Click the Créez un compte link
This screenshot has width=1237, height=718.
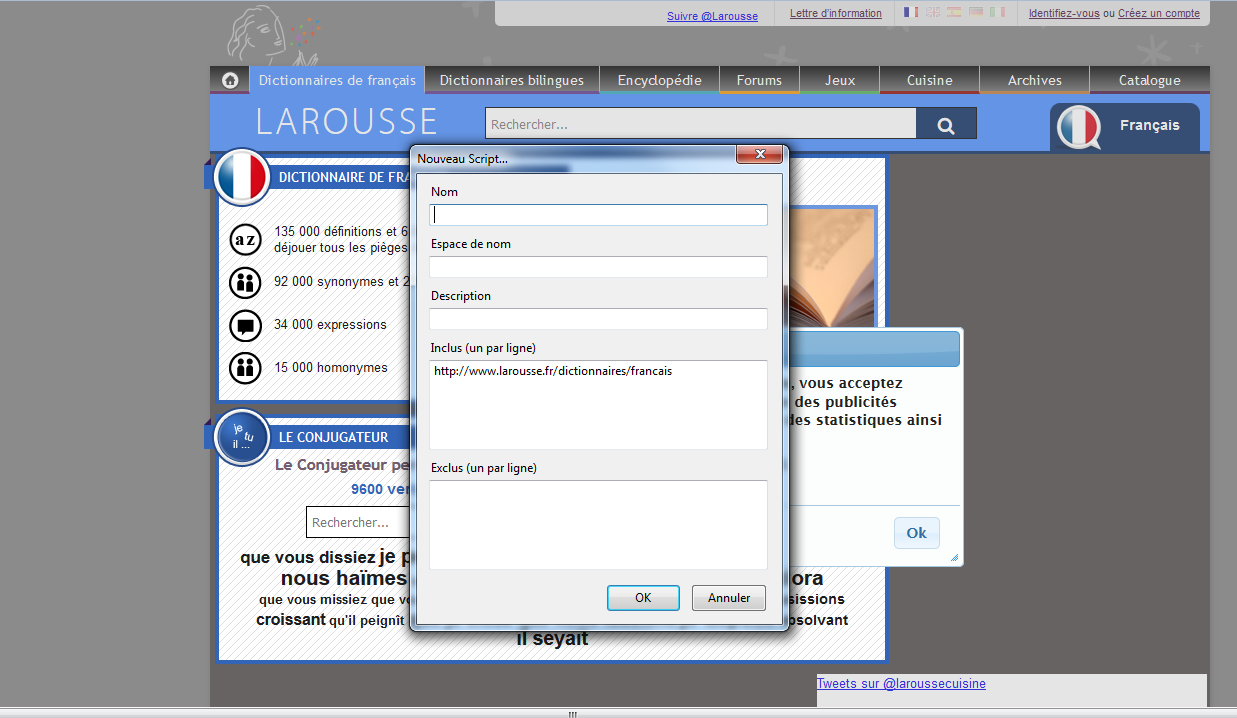click(1159, 13)
